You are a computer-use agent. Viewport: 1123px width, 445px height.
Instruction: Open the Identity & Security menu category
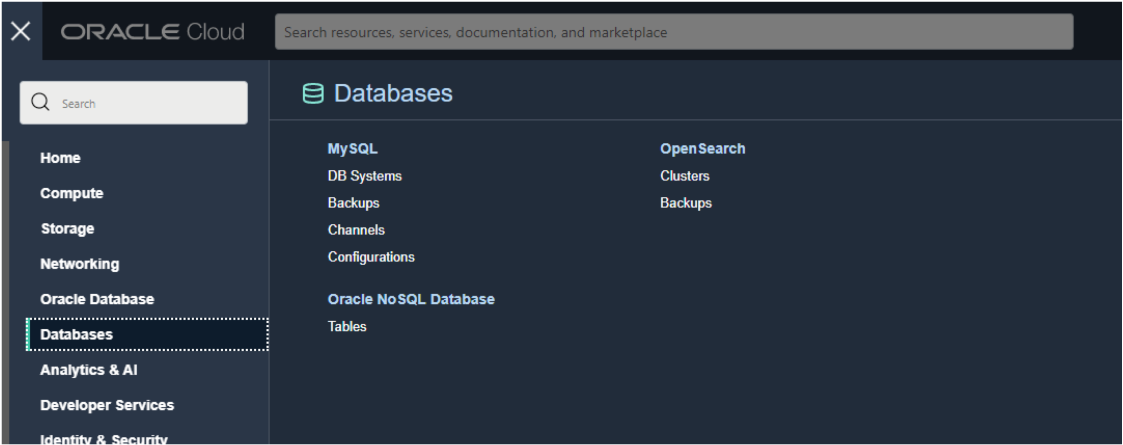click(x=104, y=439)
